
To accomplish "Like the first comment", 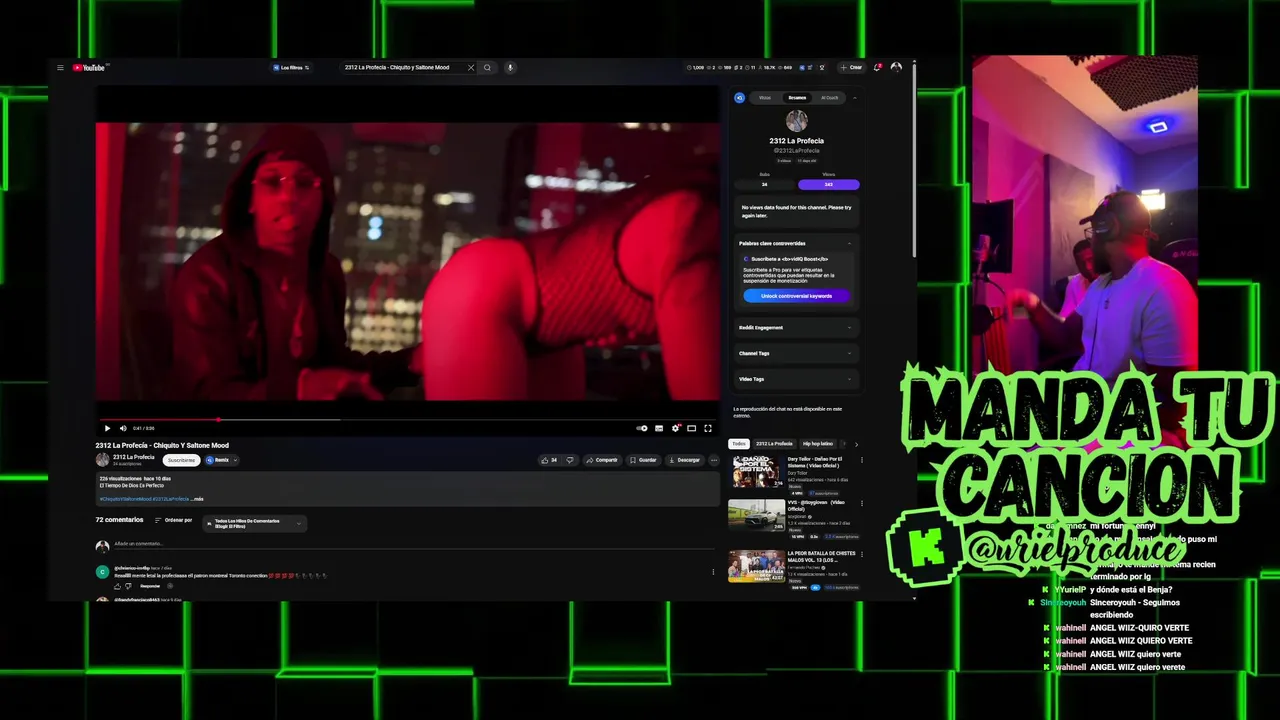I will click(117, 586).
